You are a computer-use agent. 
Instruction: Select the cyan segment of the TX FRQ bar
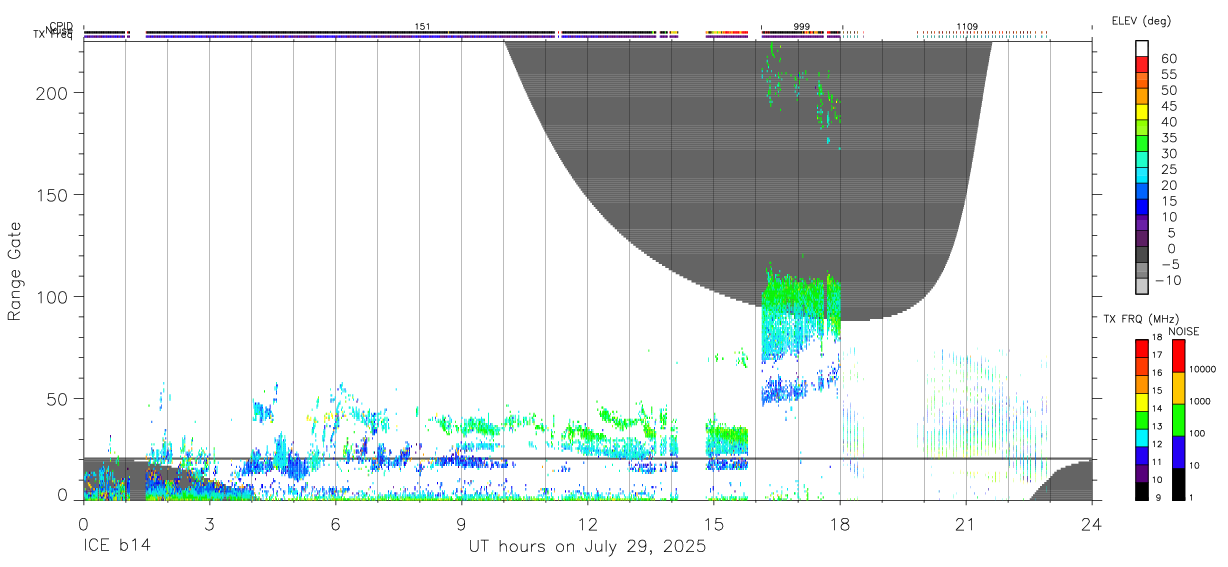tap(1142, 436)
